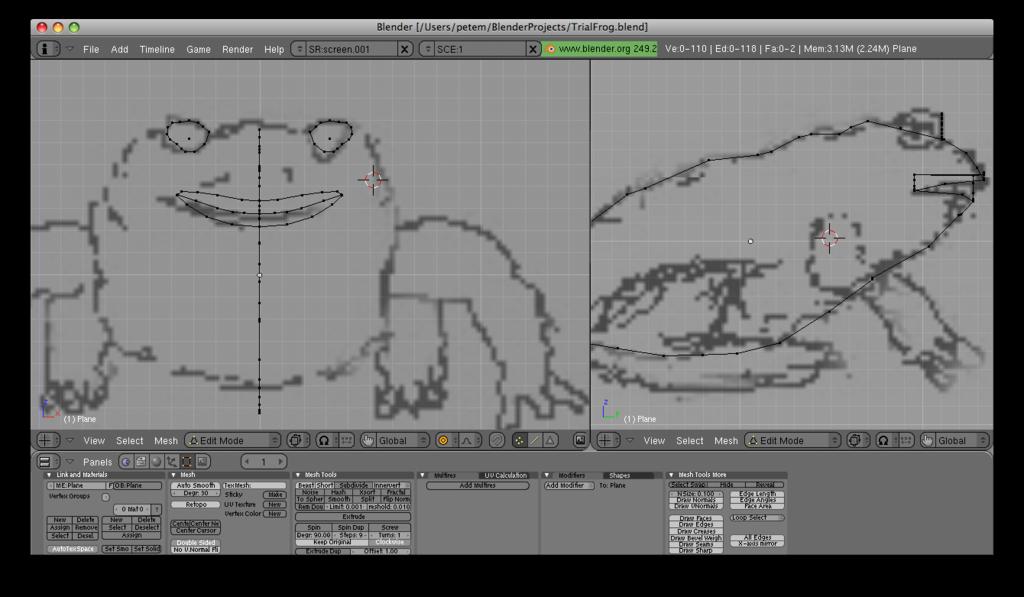Open Mesh menu in left 3D view
1024x597 pixels.
tap(166, 441)
